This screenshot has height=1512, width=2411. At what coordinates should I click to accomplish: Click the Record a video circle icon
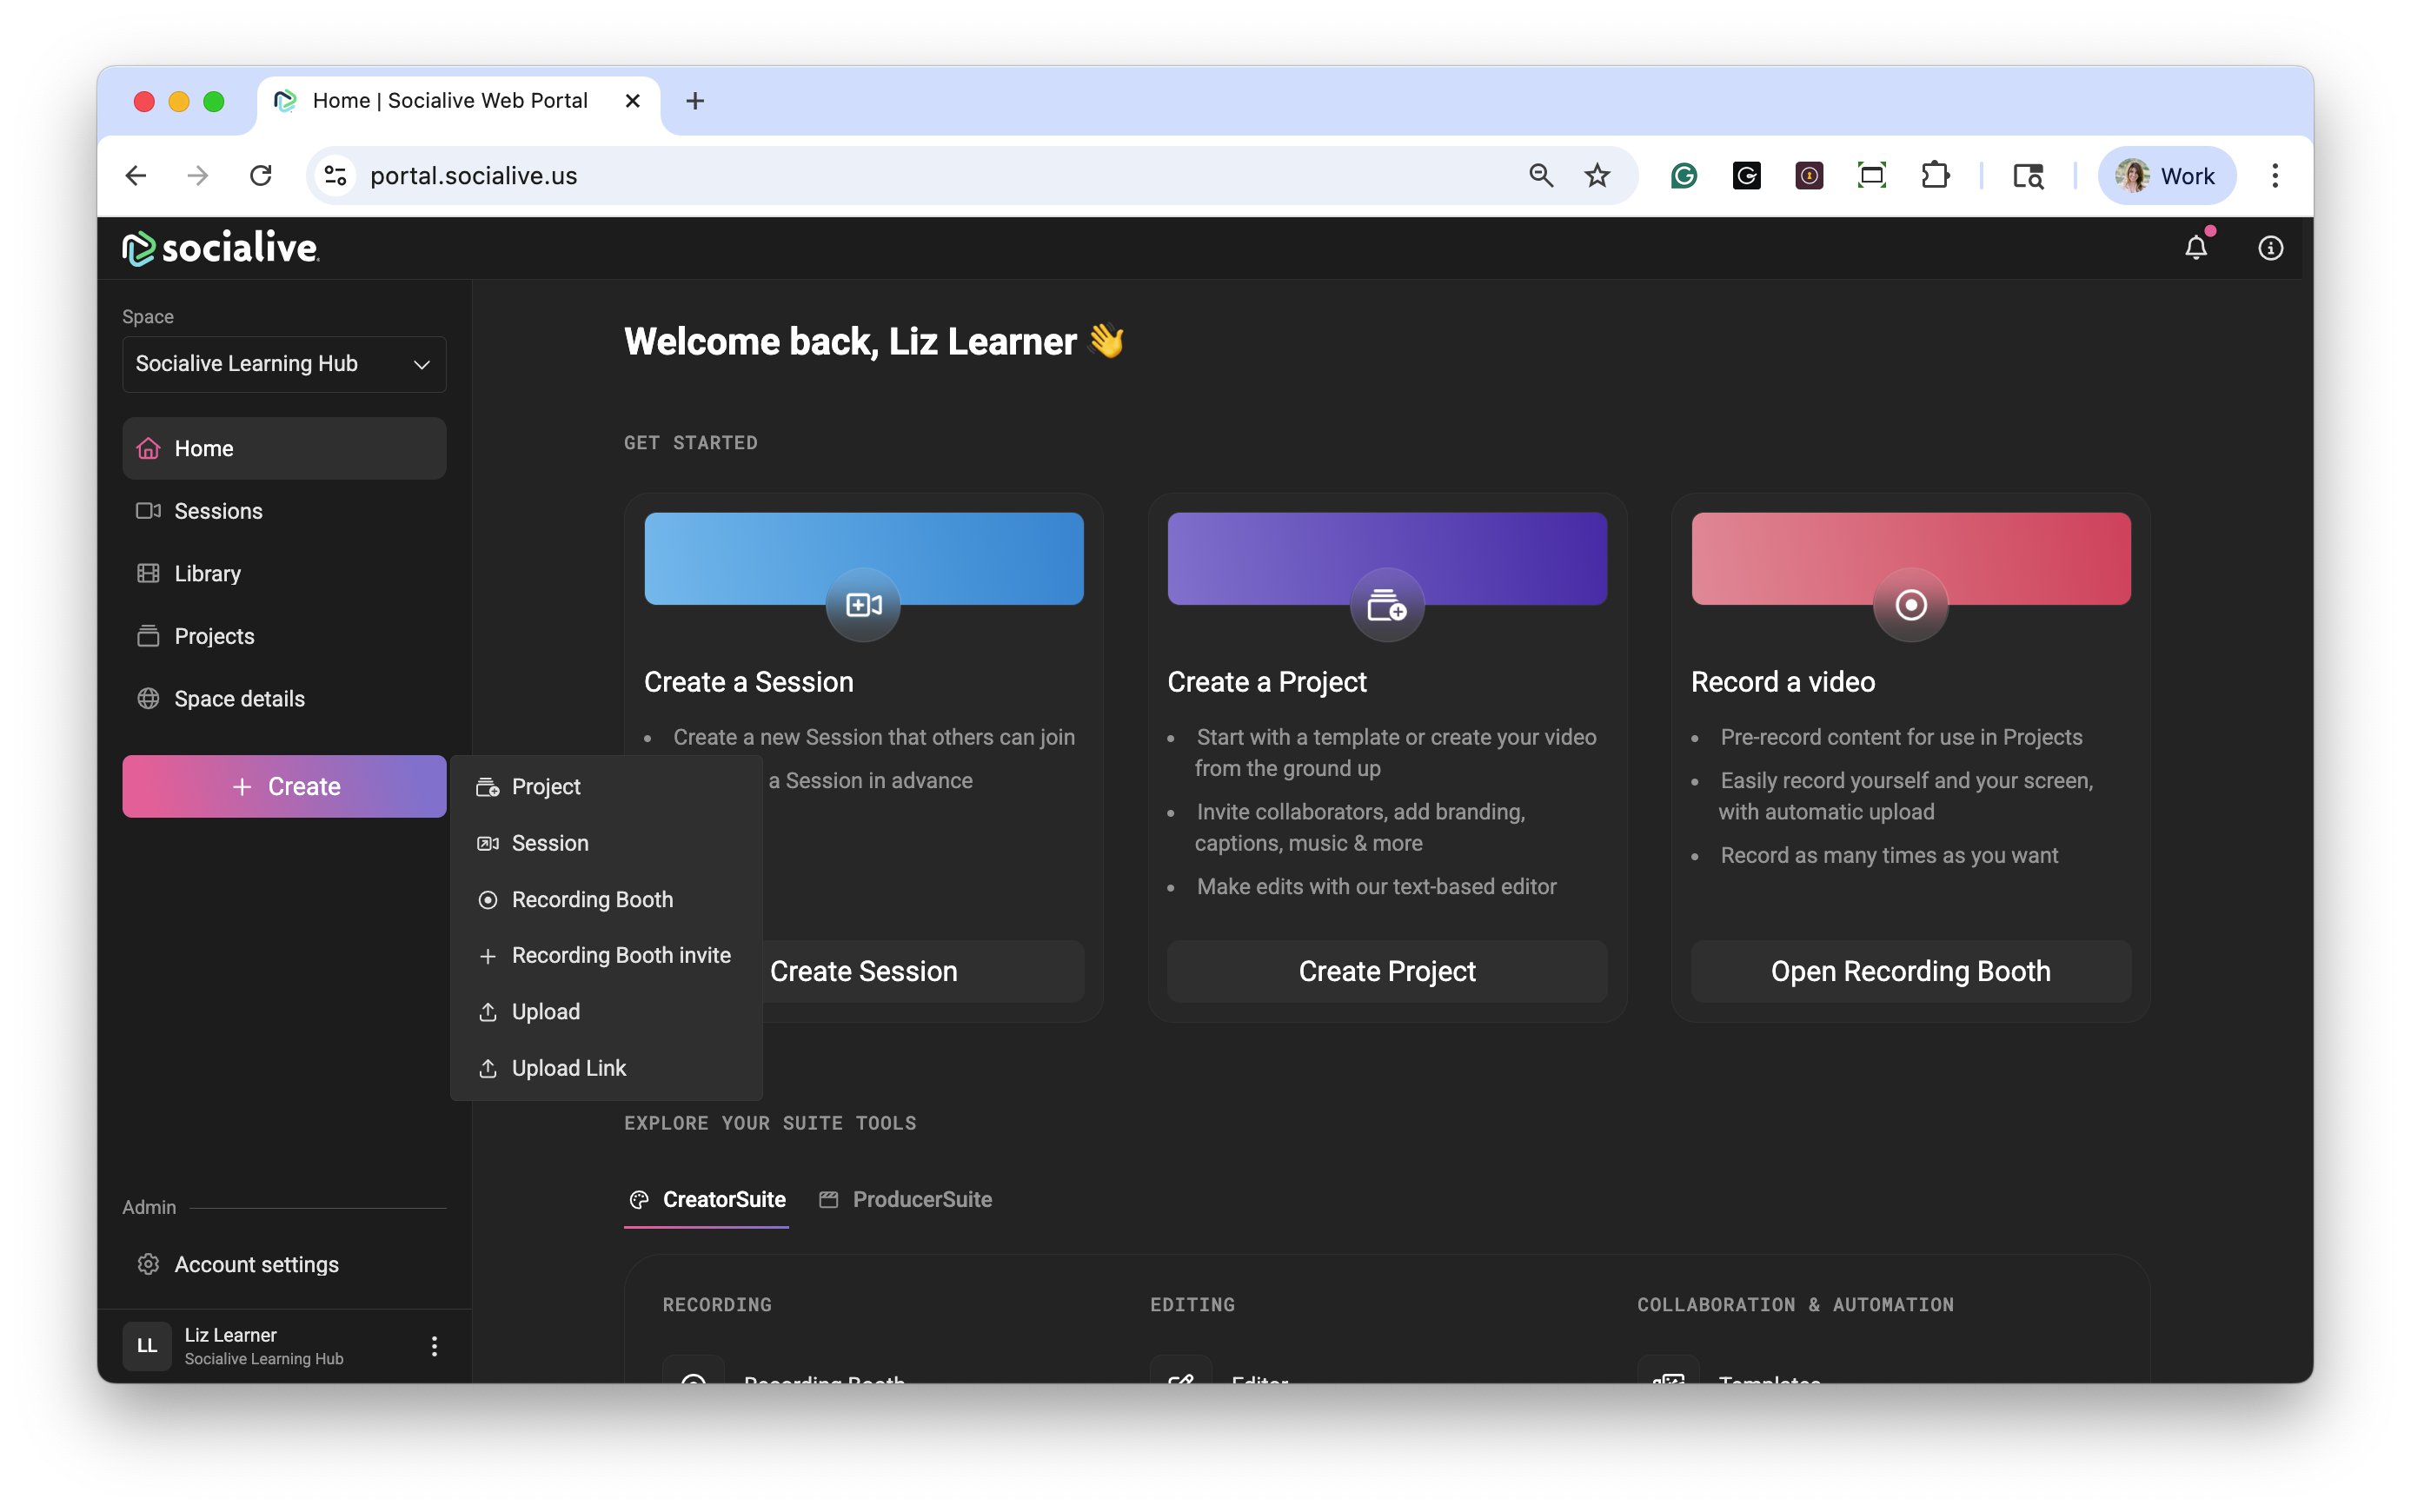[x=1910, y=605]
